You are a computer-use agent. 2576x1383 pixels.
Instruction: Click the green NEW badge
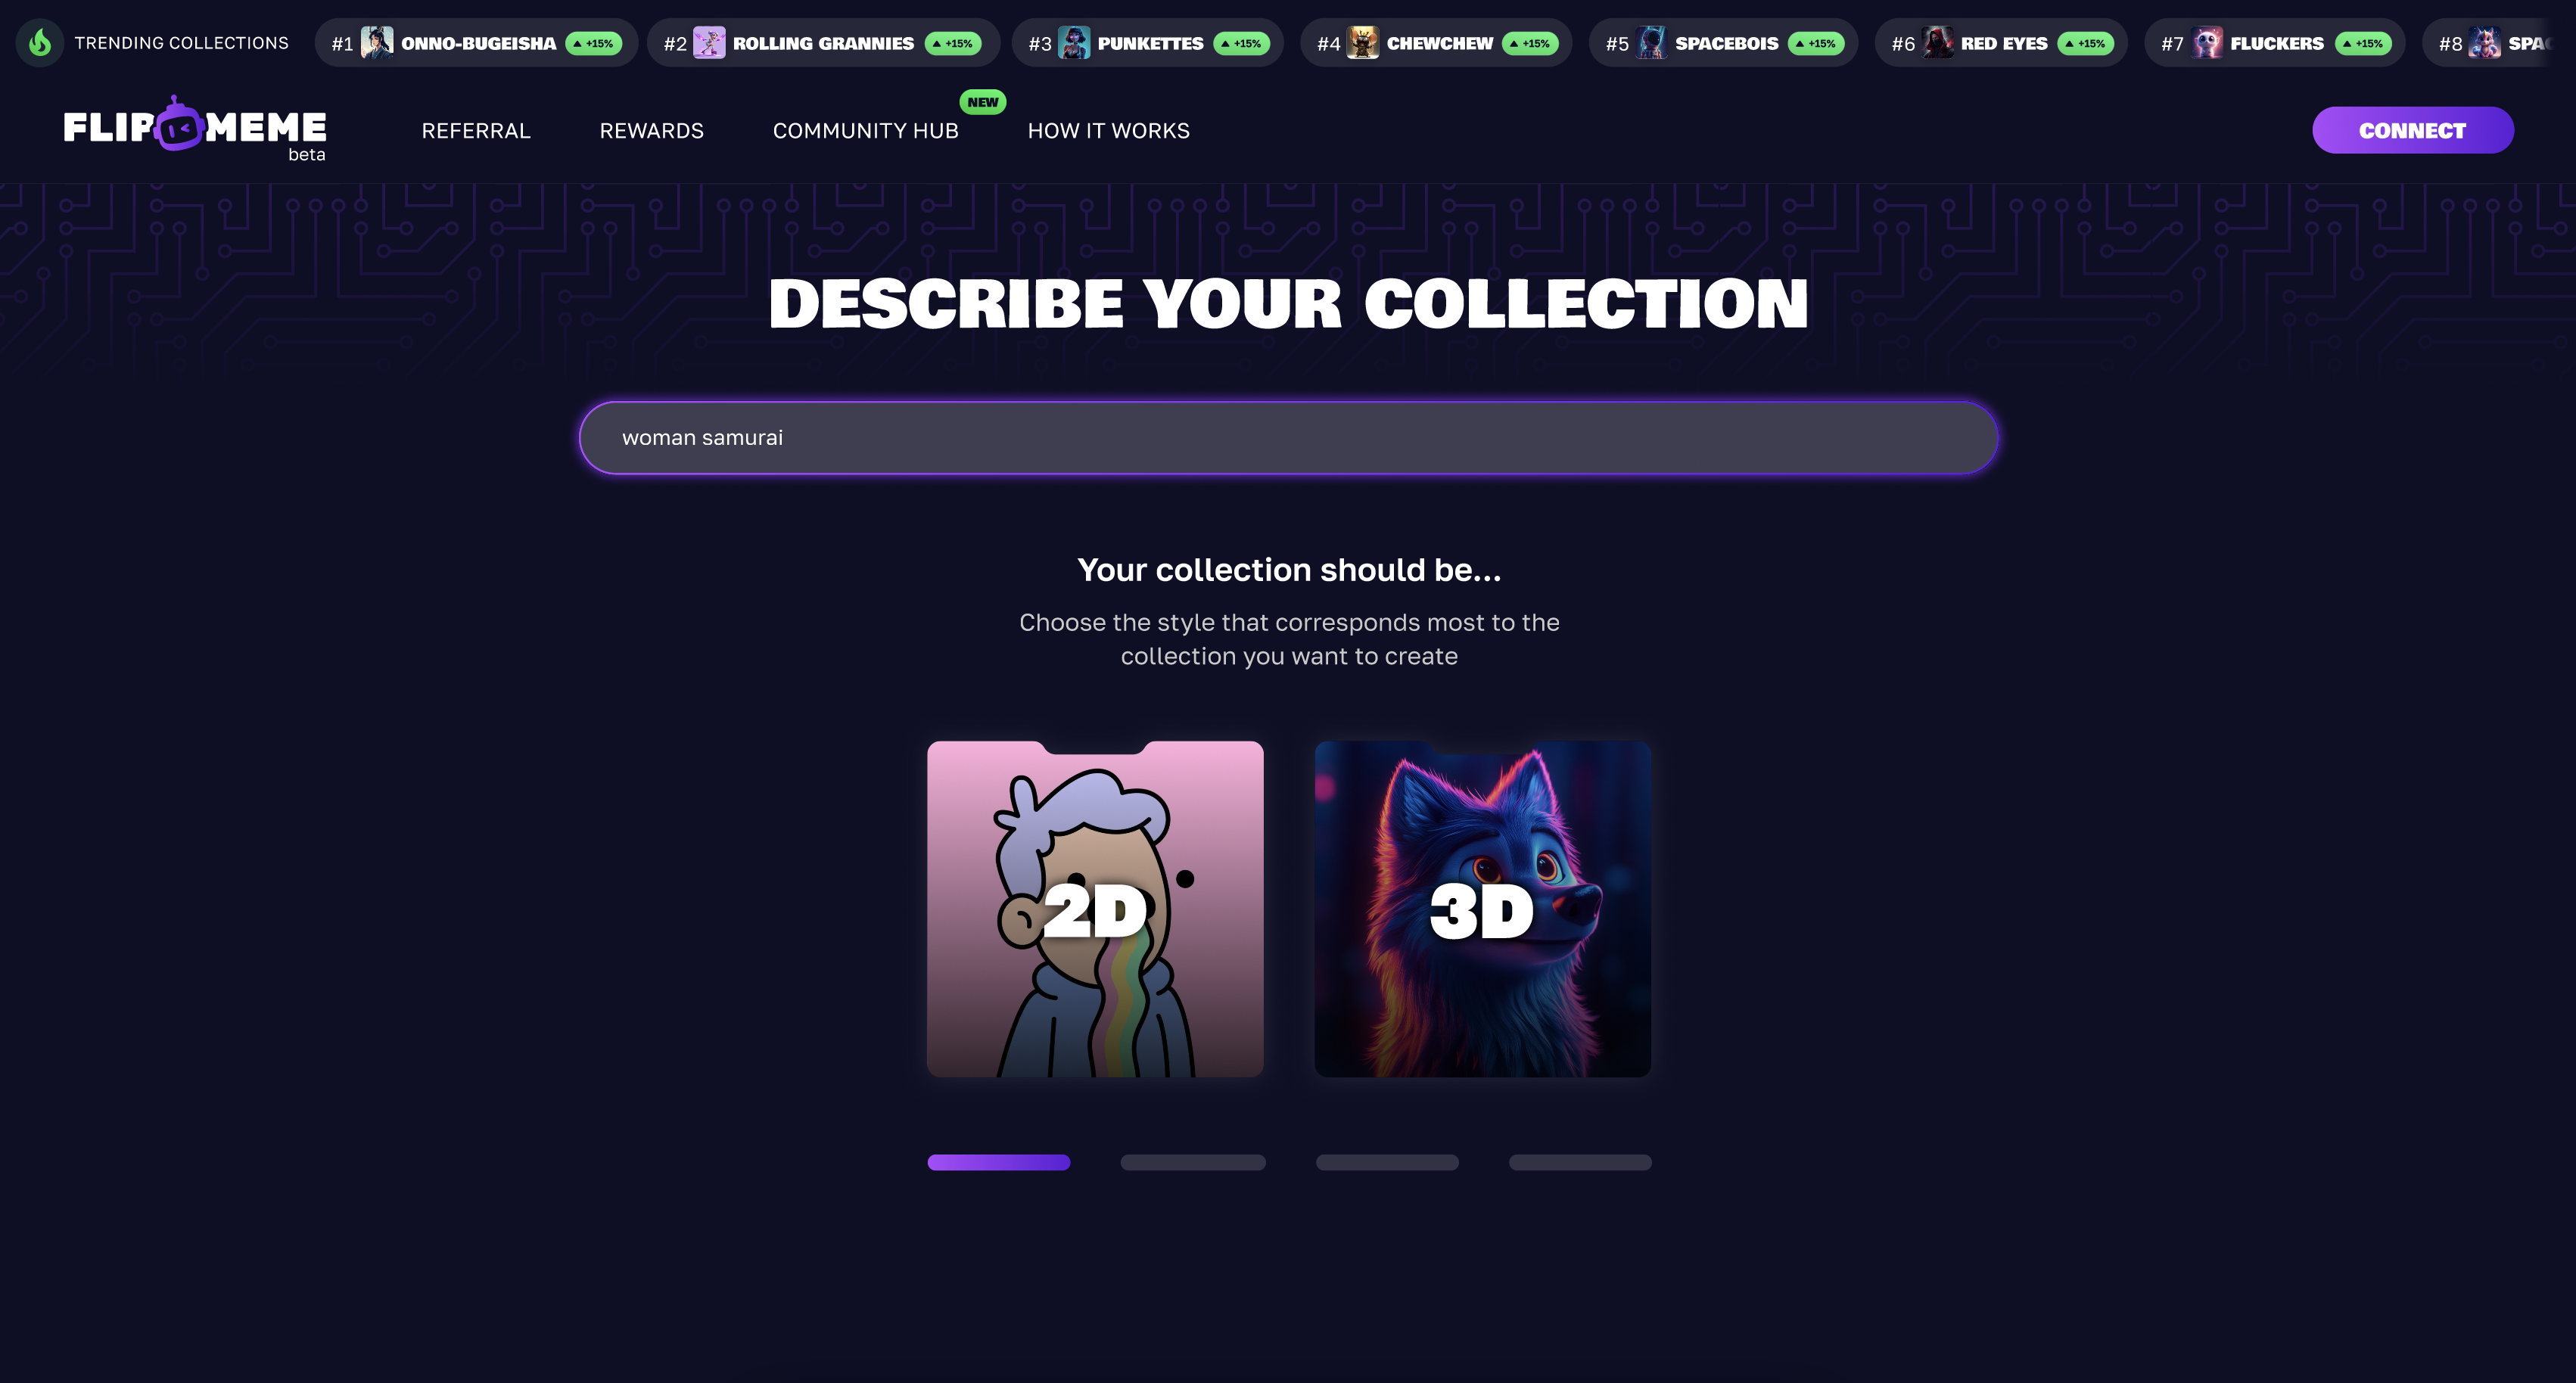[982, 102]
